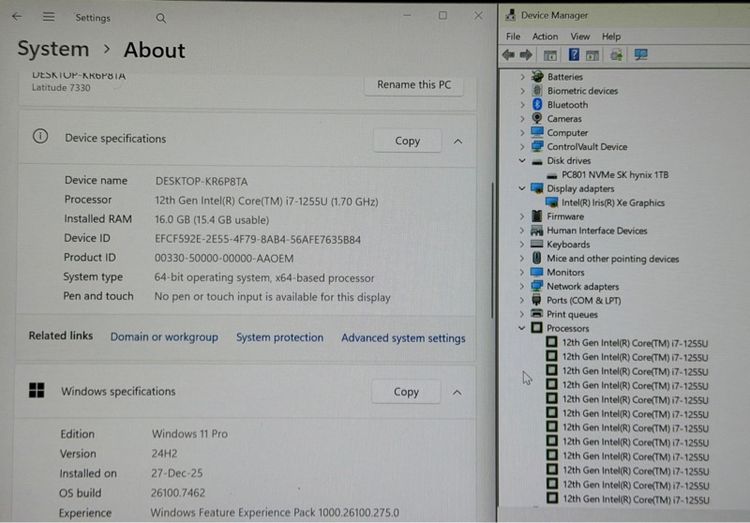Click the Print queues category icon
The height and width of the screenshot is (523, 750).
tap(537, 314)
